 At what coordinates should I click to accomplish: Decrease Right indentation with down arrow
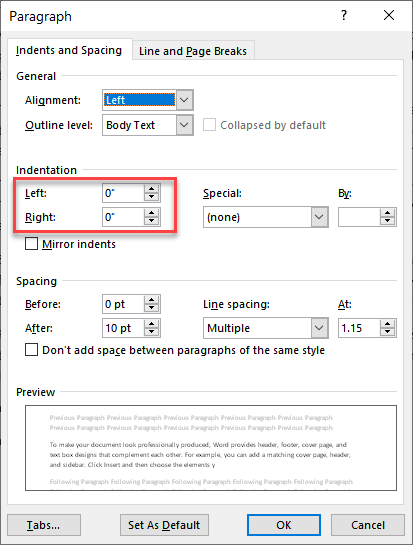(x=152, y=221)
